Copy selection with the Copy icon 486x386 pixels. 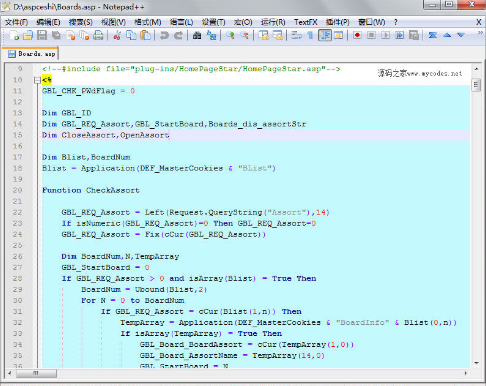[131, 35]
